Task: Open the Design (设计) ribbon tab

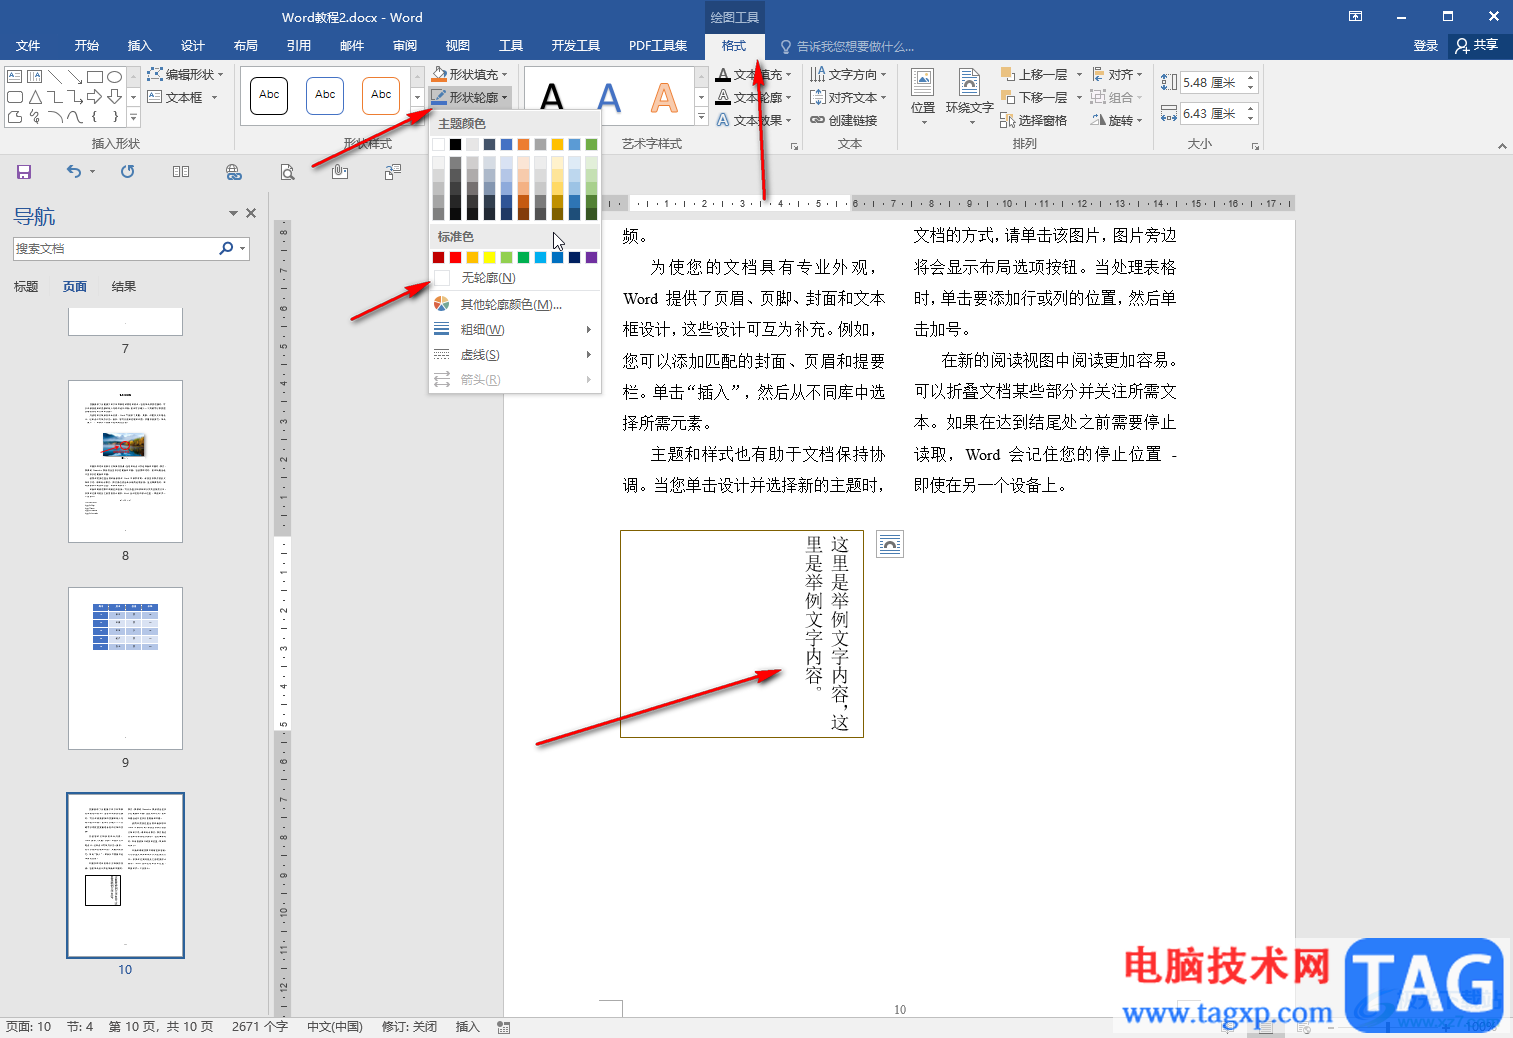Action: [193, 46]
